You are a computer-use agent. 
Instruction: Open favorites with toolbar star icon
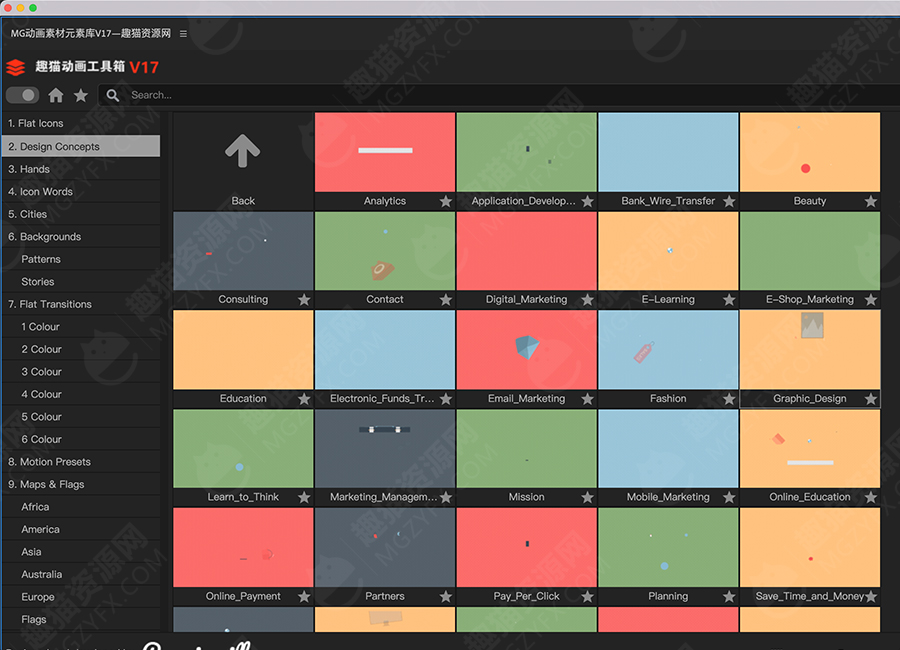click(x=81, y=95)
